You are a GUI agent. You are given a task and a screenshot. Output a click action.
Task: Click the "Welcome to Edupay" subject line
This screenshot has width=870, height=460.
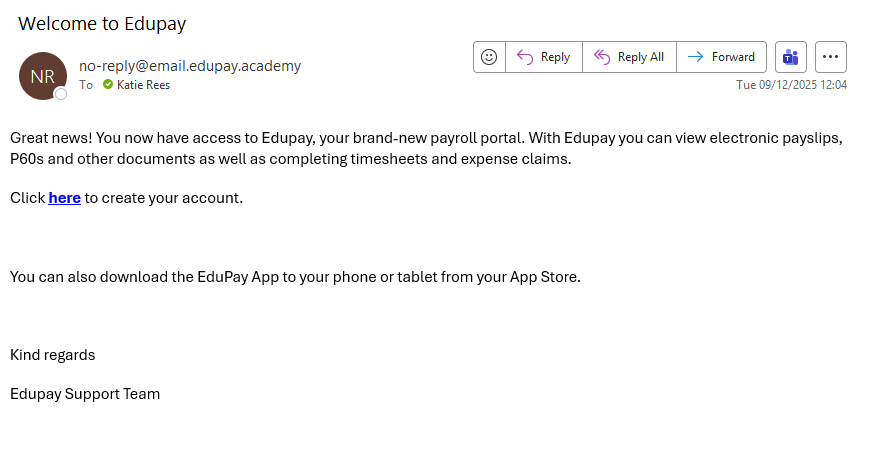pyautogui.click(x=102, y=23)
